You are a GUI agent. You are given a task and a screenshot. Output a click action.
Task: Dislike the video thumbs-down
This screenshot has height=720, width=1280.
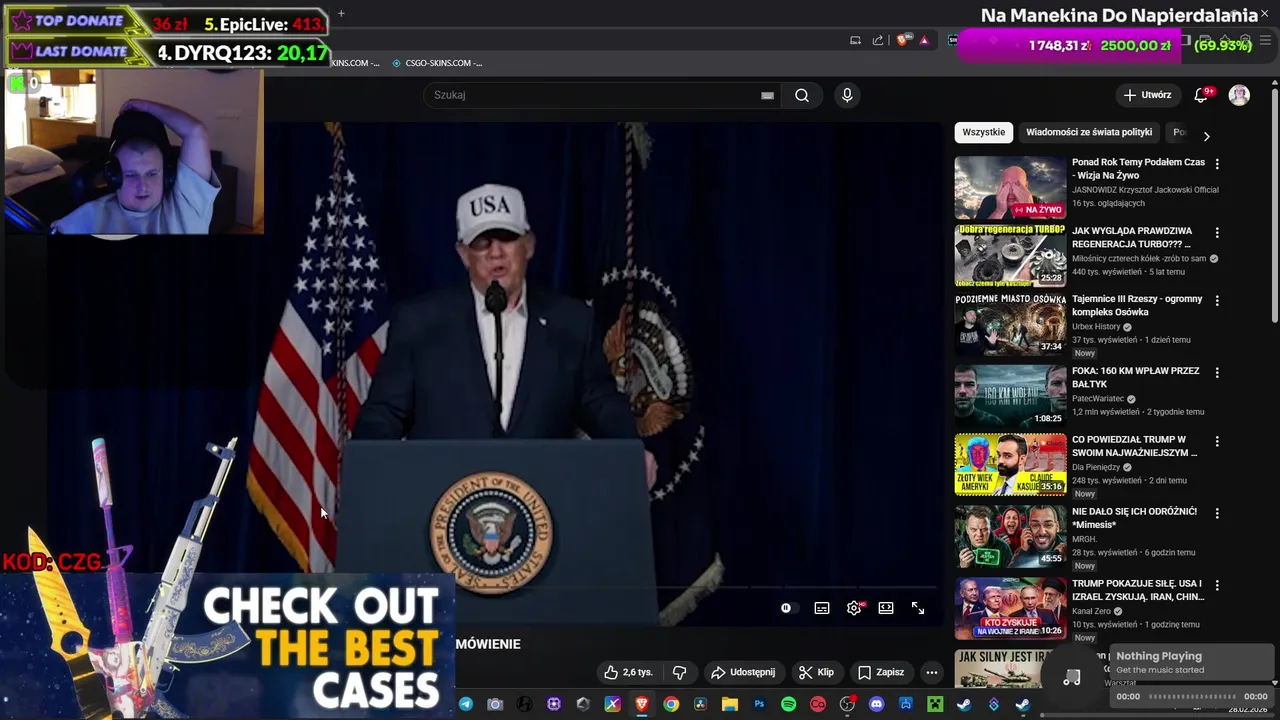click(x=679, y=672)
